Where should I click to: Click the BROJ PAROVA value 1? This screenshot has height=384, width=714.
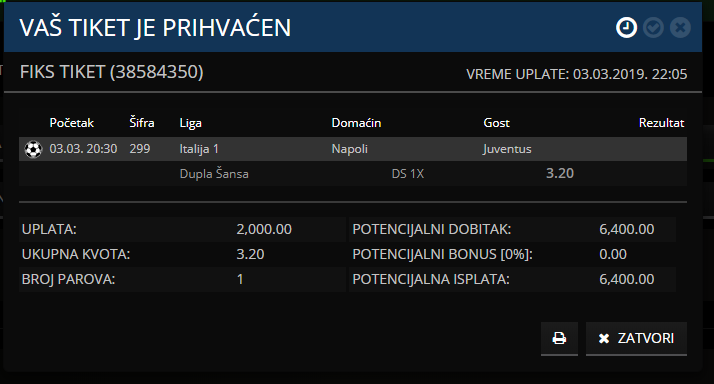[x=240, y=279]
